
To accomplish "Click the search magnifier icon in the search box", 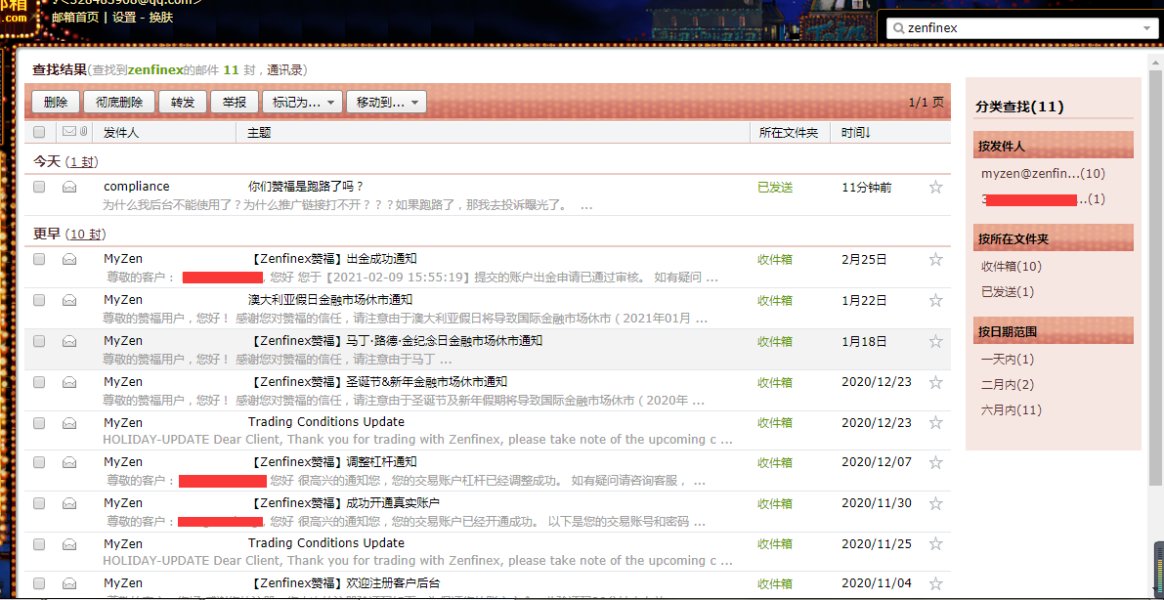I will tap(898, 28).
